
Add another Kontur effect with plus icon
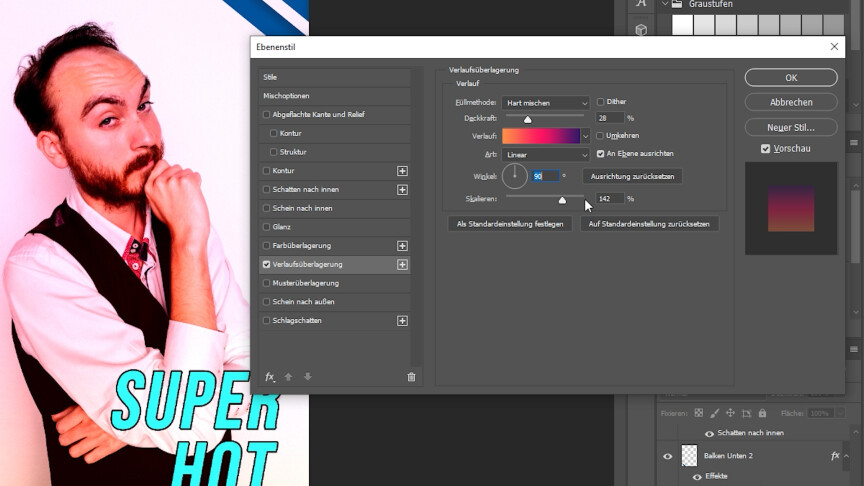(402, 171)
